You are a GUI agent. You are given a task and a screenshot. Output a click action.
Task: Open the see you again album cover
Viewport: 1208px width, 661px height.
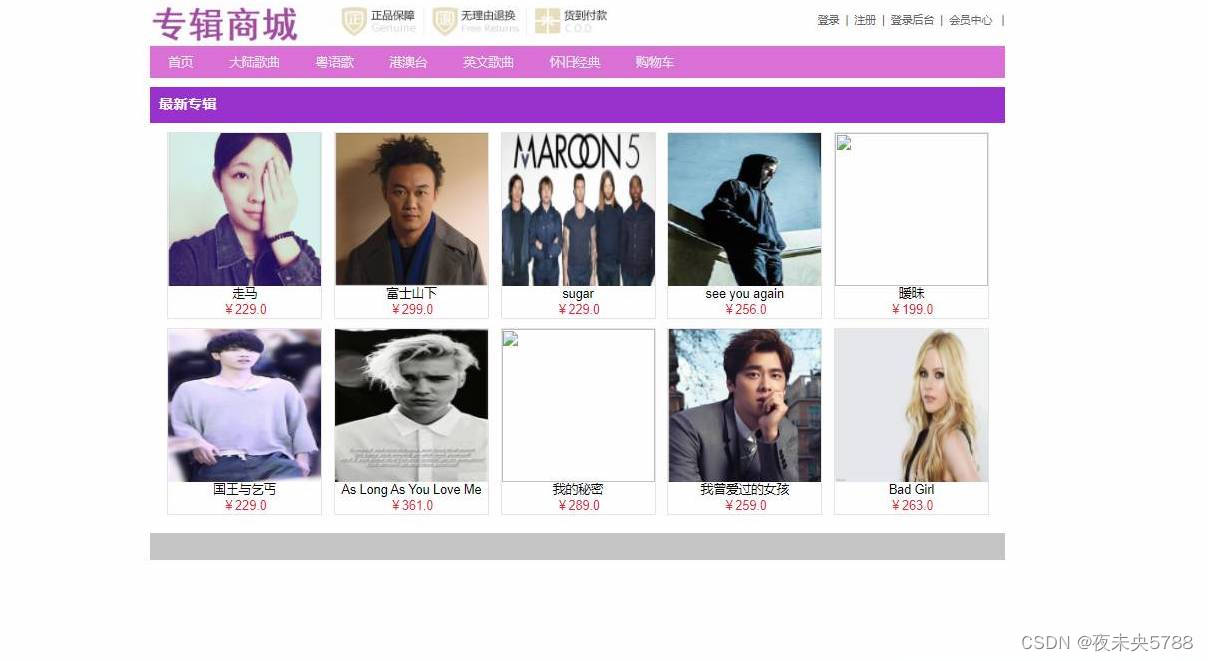(x=744, y=209)
